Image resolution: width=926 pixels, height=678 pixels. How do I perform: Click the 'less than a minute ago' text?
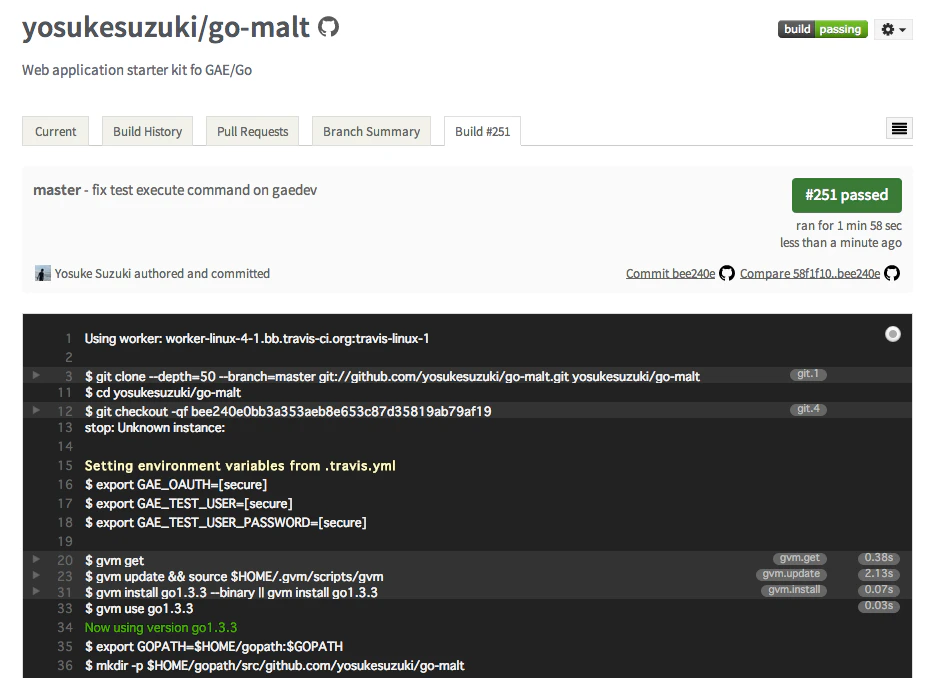point(841,243)
